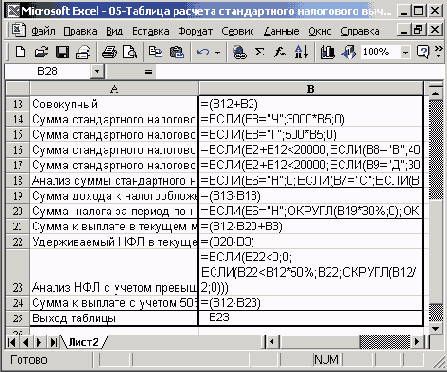Click the column B header
This screenshot has height=372, width=447.
pyautogui.click(x=311, y=89)
